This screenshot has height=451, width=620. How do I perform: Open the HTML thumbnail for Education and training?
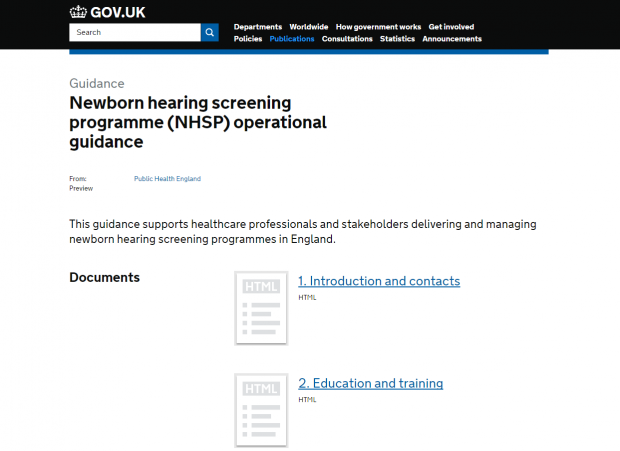(261, 410)
